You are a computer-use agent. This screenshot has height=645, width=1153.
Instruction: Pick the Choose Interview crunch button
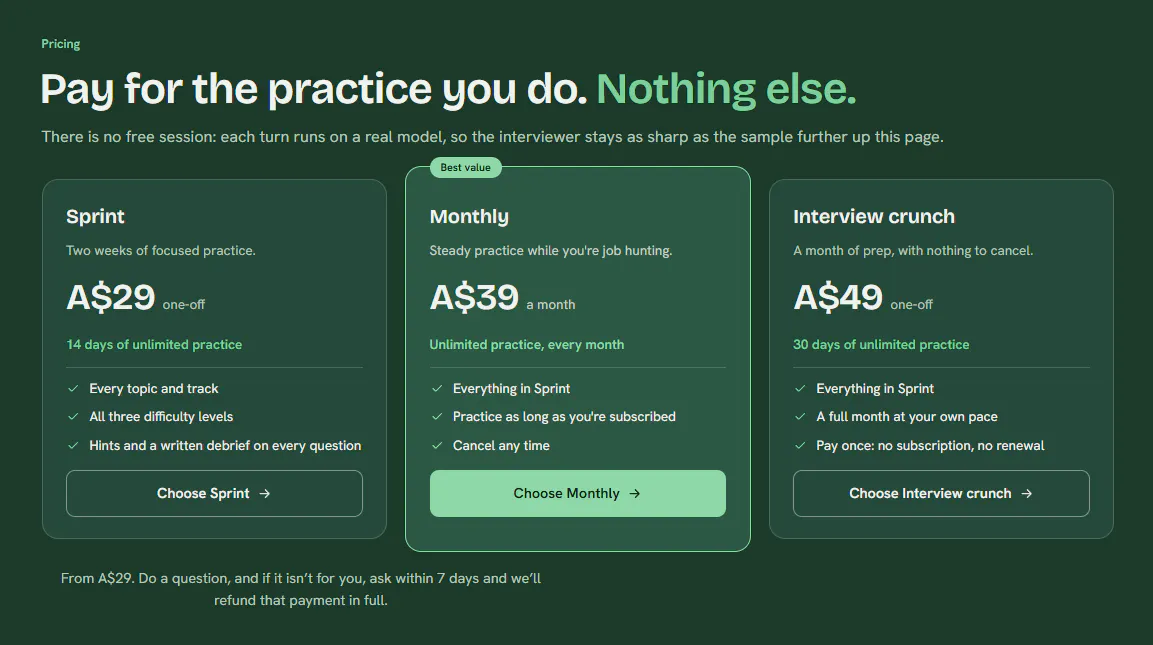(941, 493)
